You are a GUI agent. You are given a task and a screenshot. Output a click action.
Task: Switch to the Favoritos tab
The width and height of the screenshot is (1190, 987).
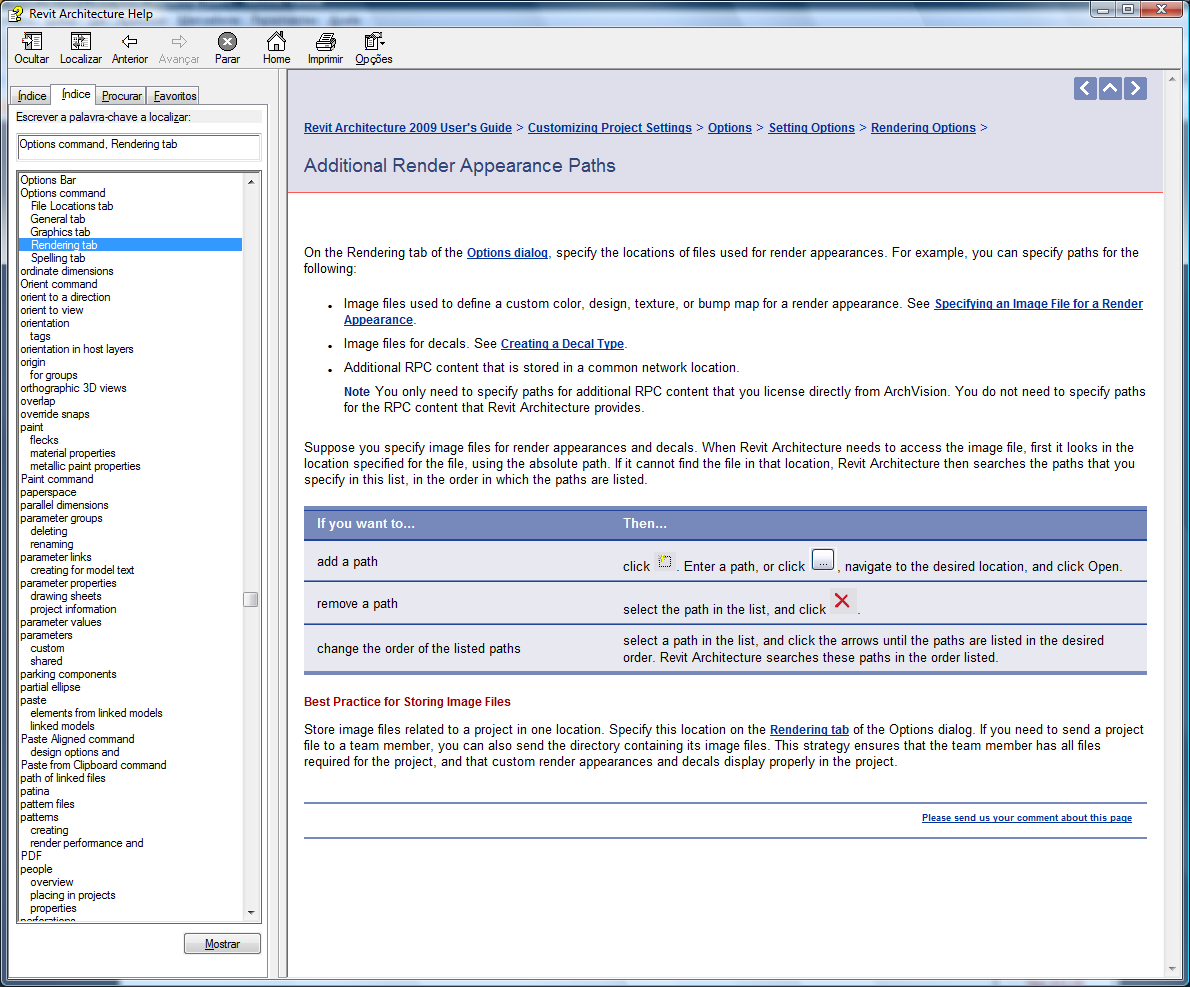click(175, 96)
